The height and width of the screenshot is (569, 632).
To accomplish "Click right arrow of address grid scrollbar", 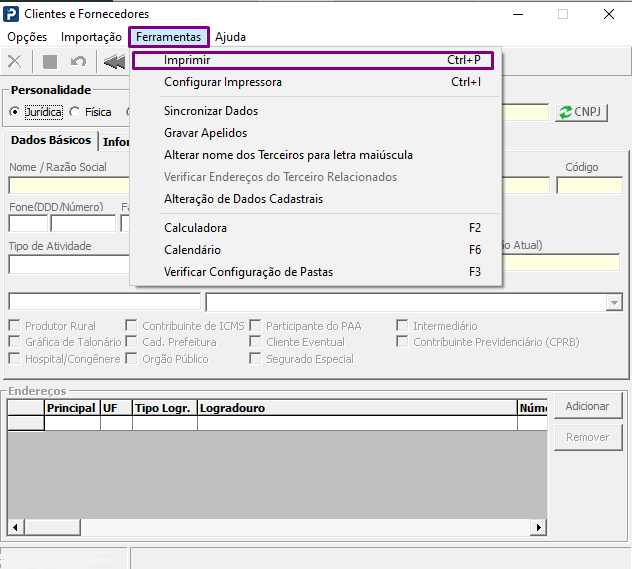I will 539,527.
